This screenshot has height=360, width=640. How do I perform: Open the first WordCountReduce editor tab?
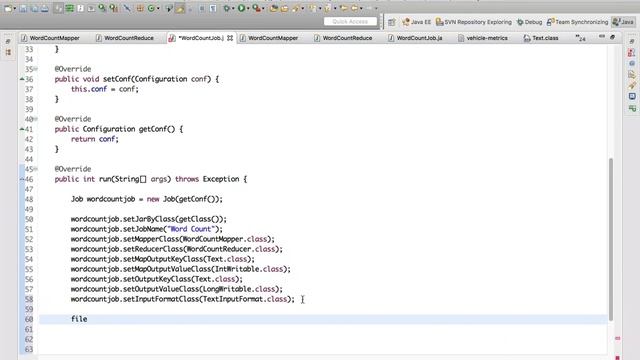[124, 38]
